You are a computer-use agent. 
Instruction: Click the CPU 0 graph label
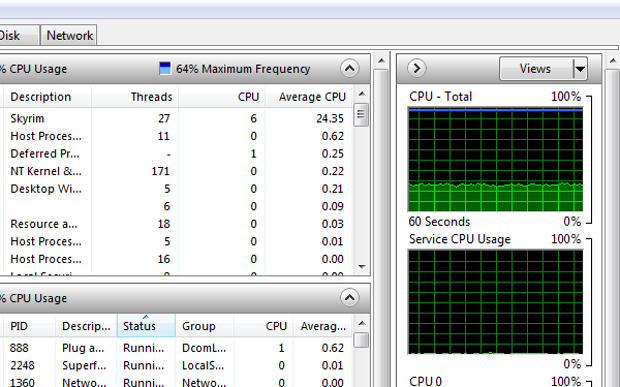425,381
